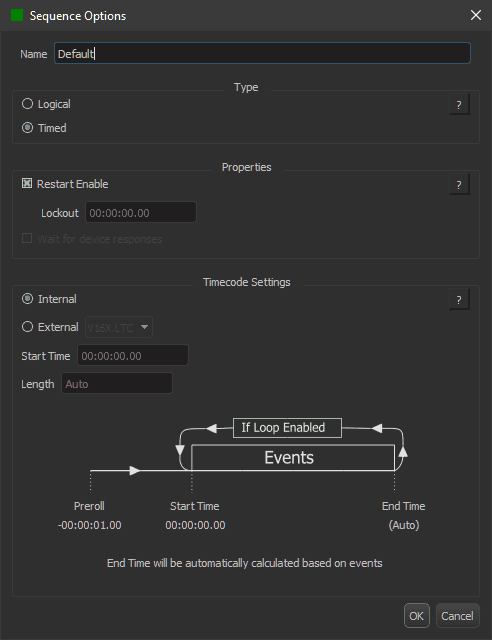Click the Name field containing Default
Viewport: 492px width, 640px height.
[x=263, y=53]
